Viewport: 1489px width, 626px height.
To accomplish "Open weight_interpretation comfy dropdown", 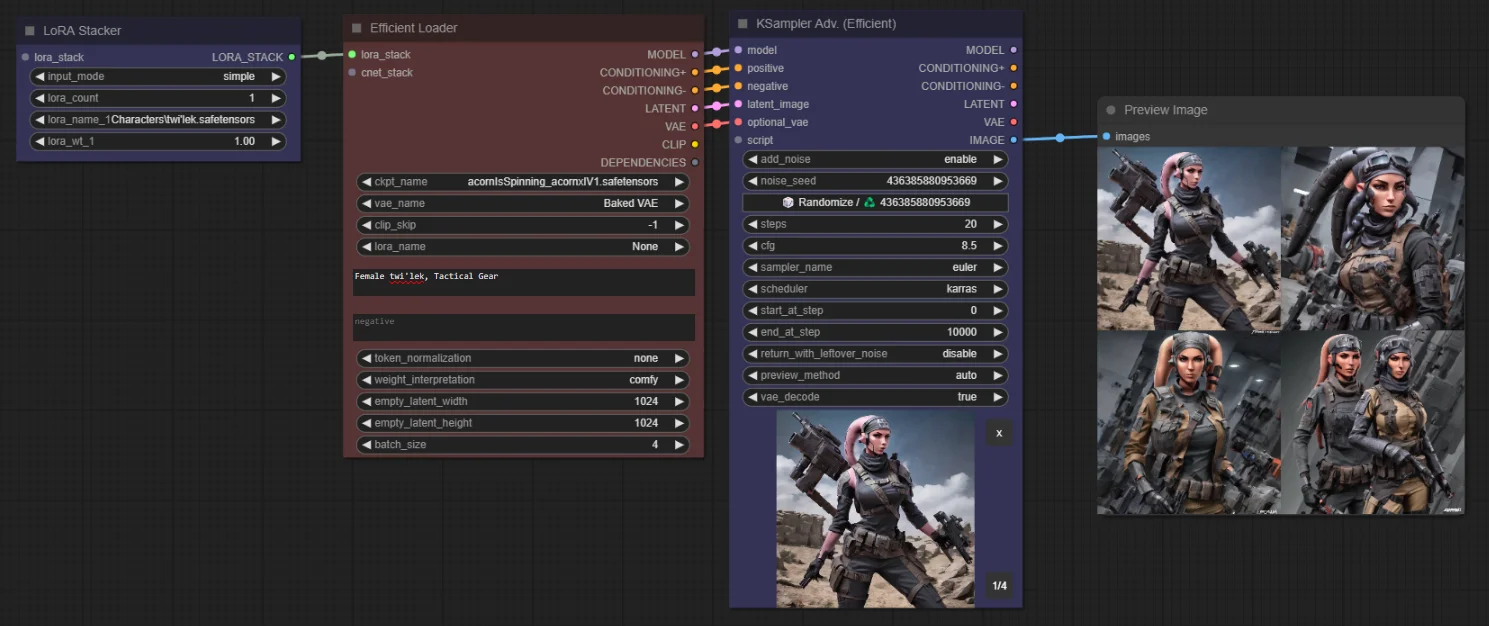I will tap(523, 380).
